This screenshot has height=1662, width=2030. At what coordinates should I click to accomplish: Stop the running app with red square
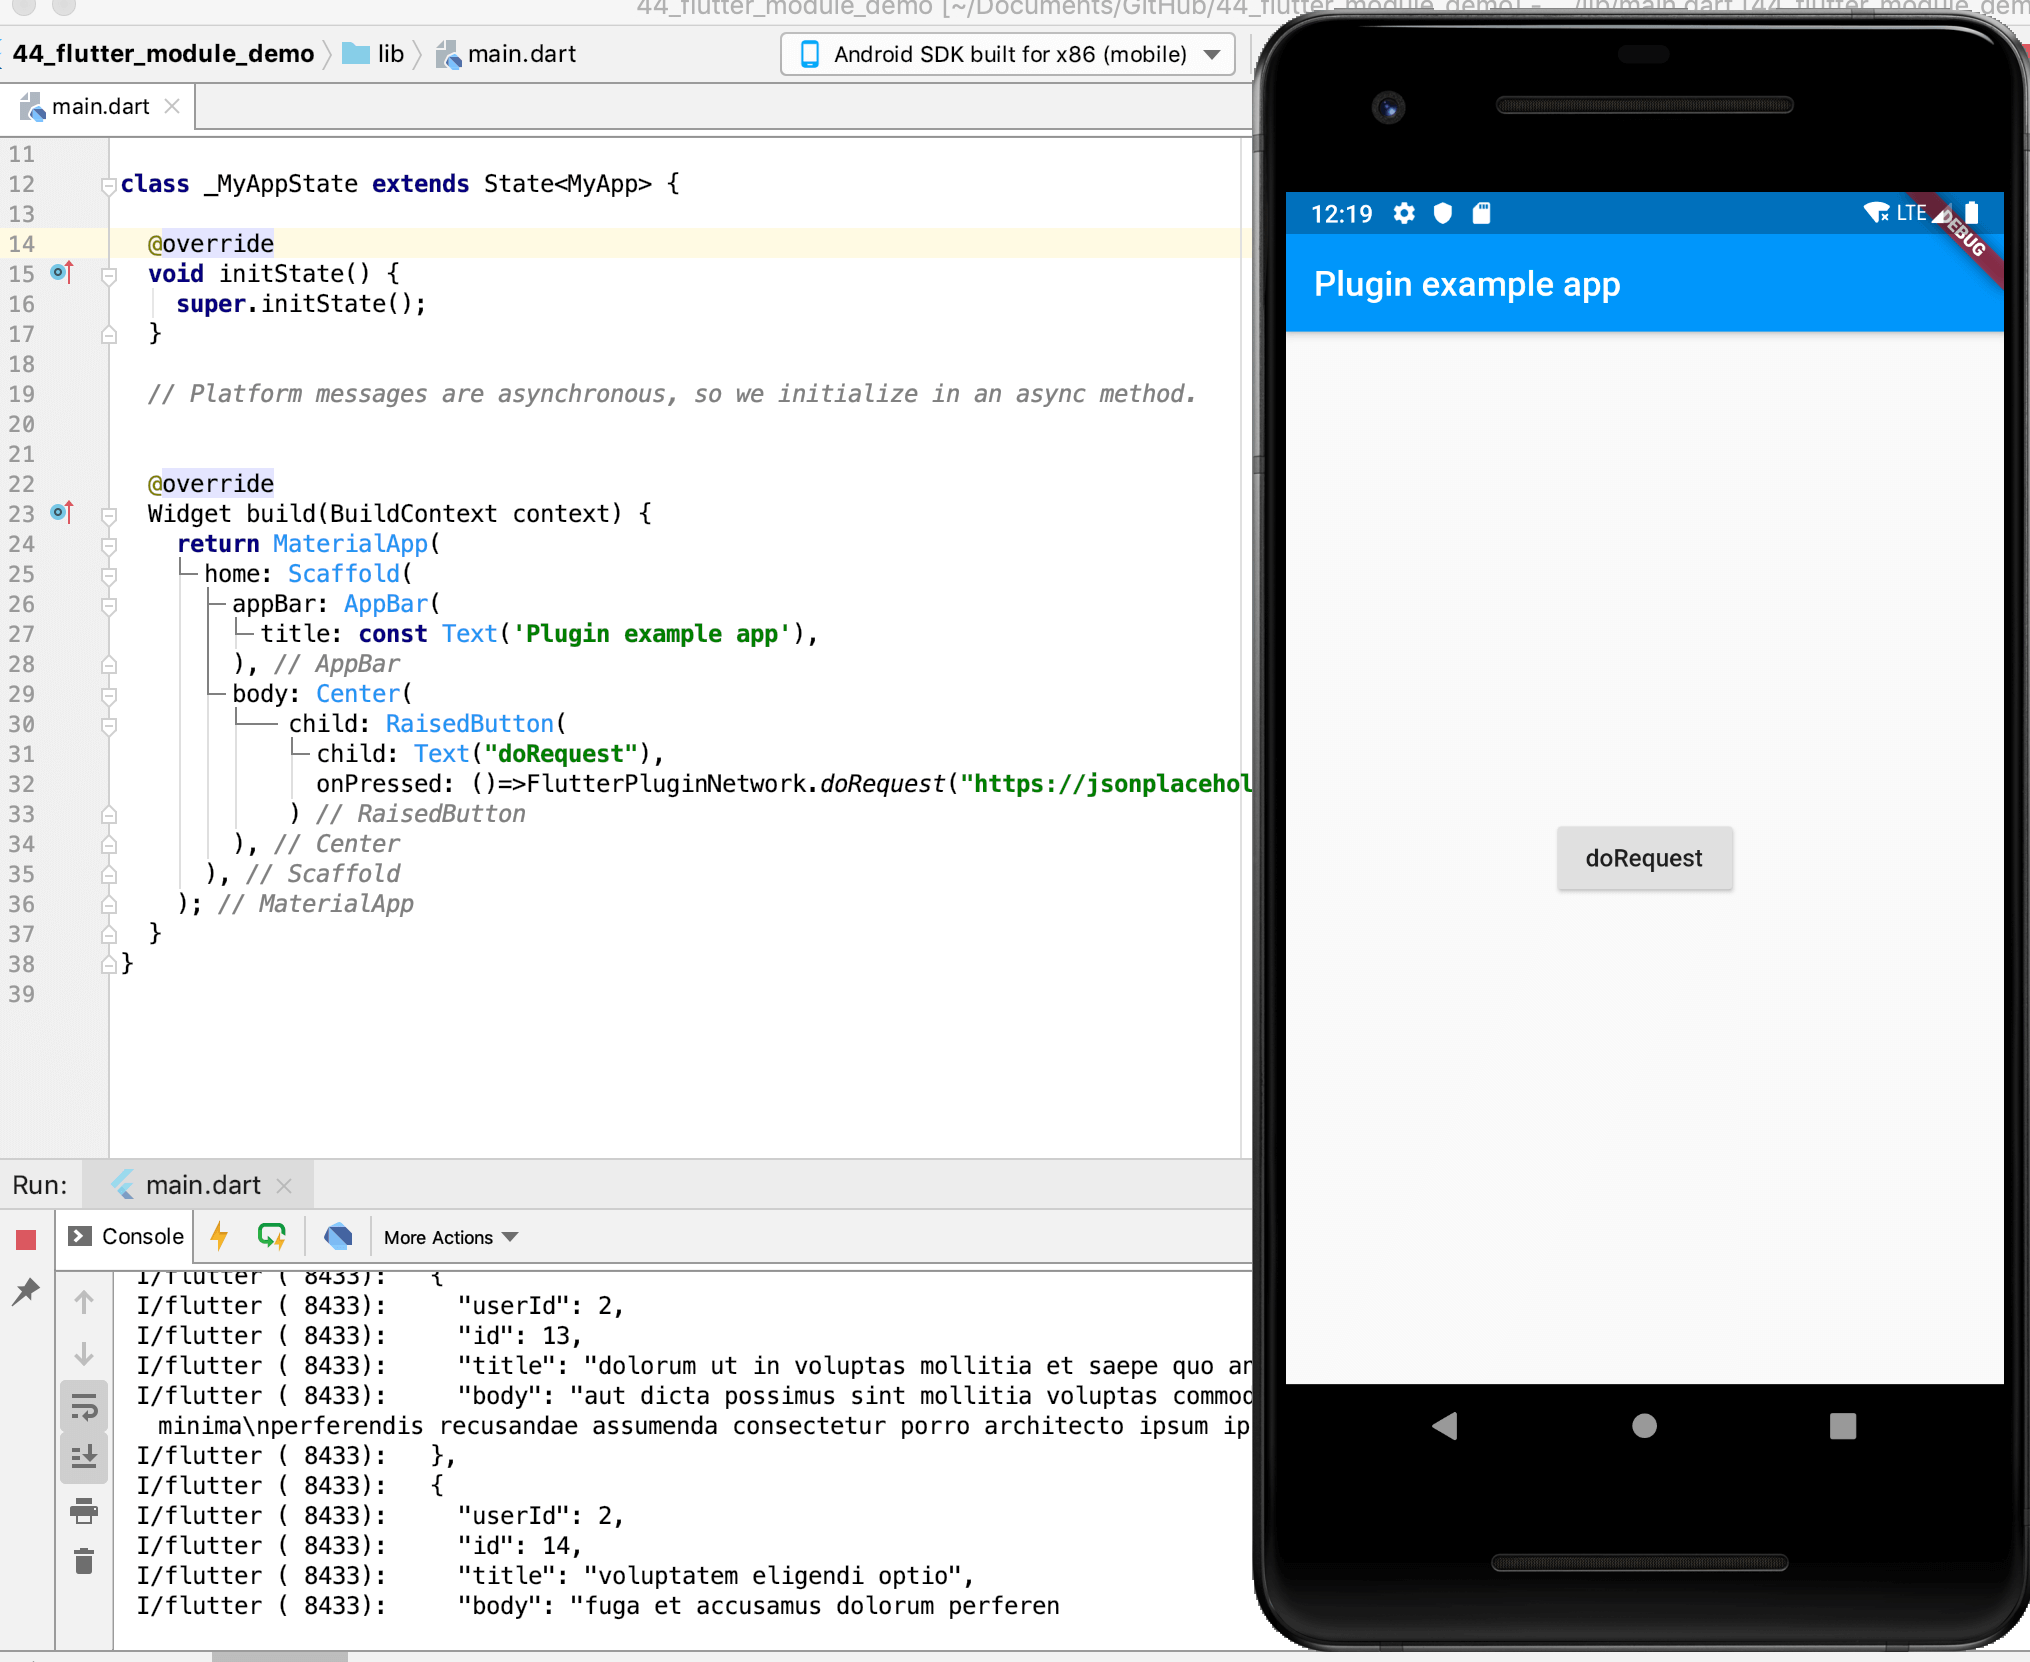(x=26, y=1240)
